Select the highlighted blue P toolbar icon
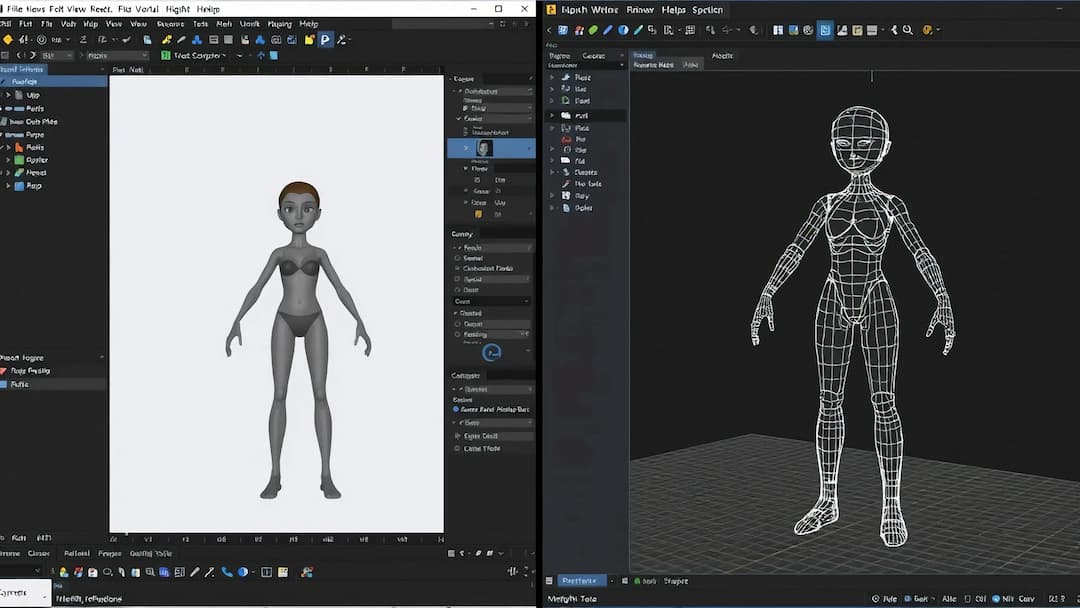 click(325, 40)
